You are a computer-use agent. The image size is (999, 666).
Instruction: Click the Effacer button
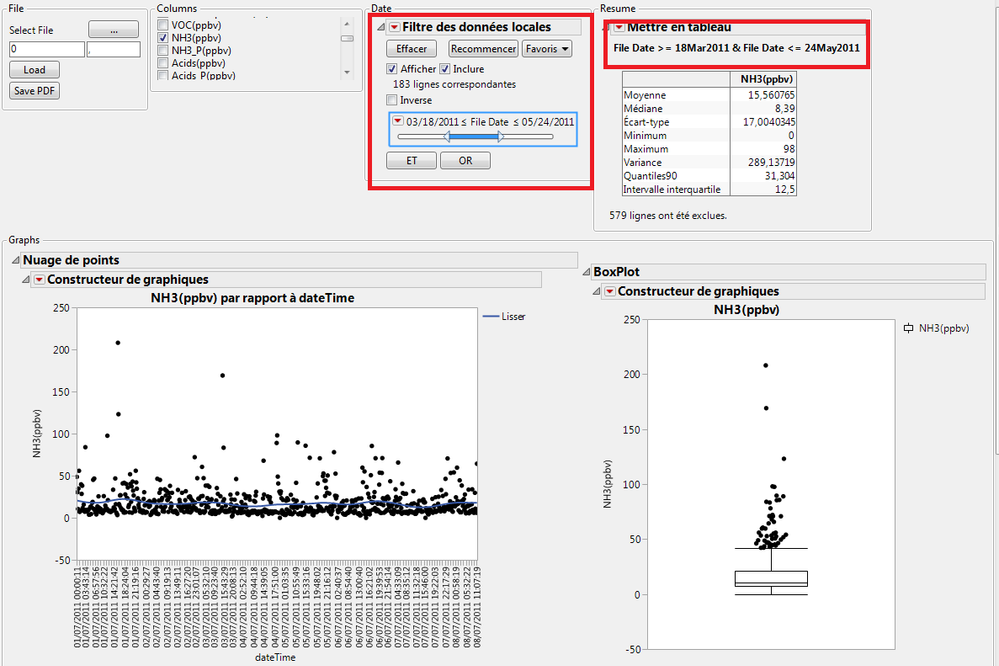[x=412, y=49]
